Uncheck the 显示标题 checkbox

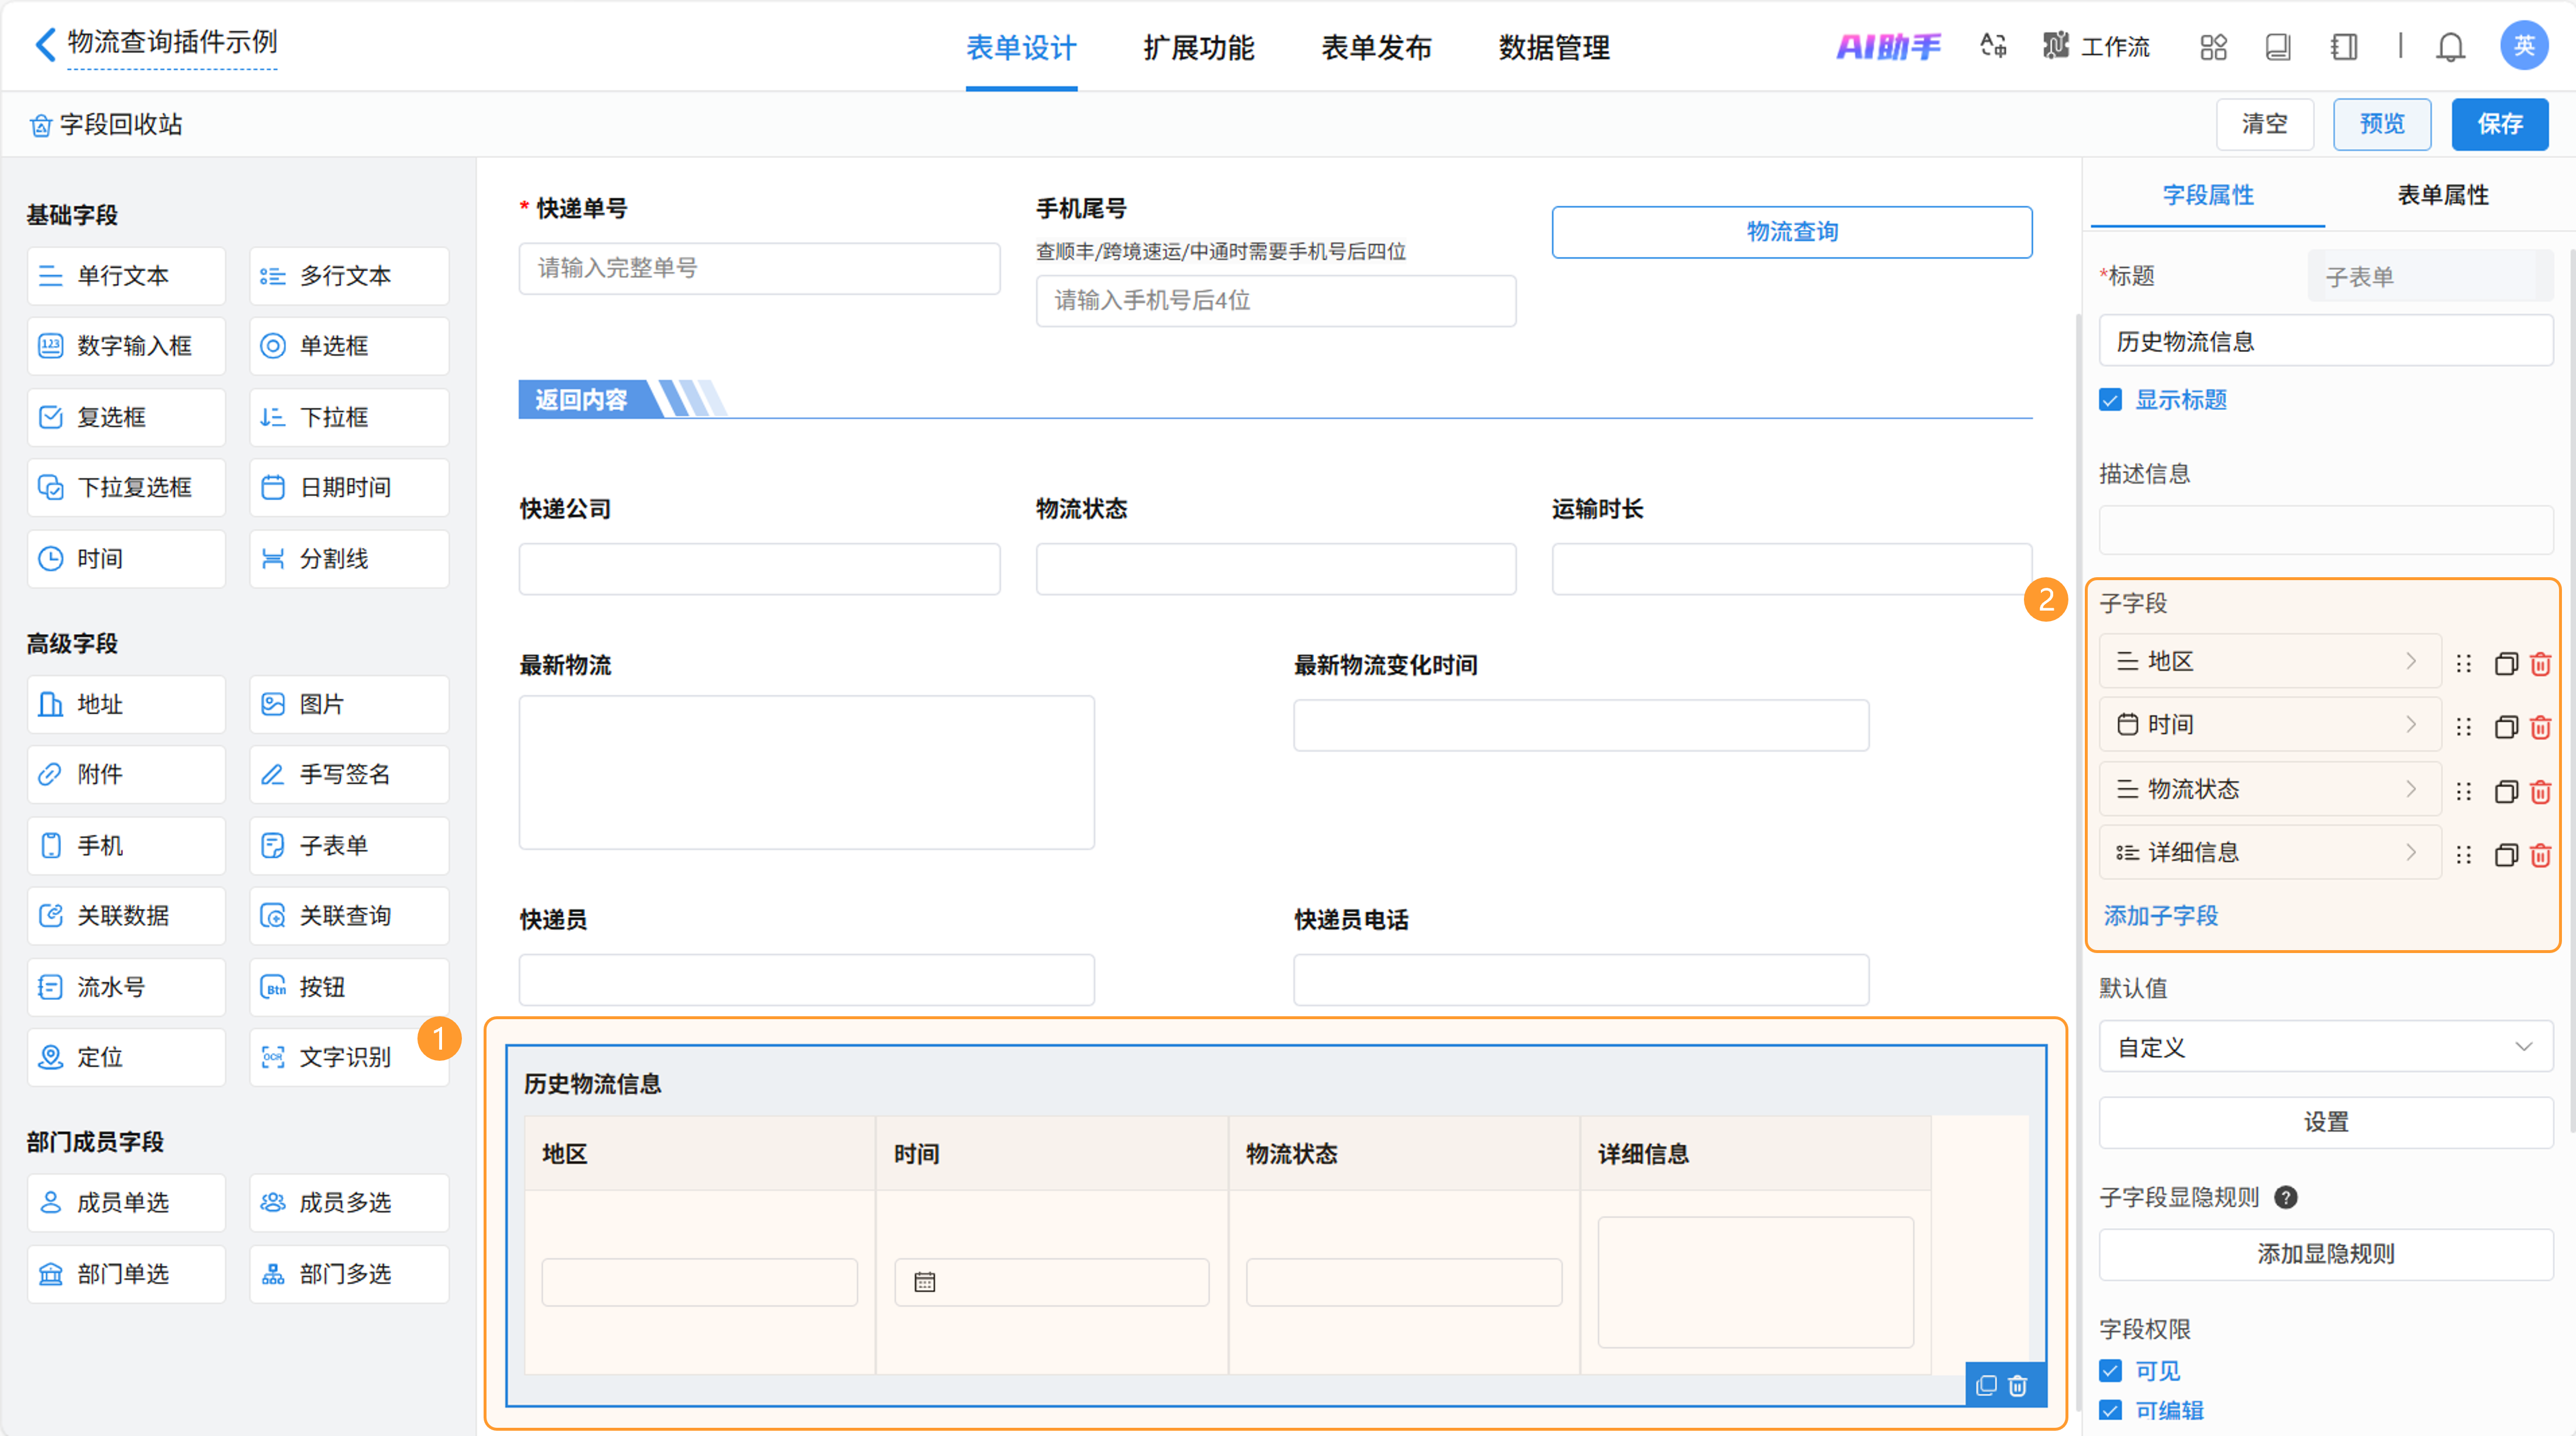[2110, 400]
